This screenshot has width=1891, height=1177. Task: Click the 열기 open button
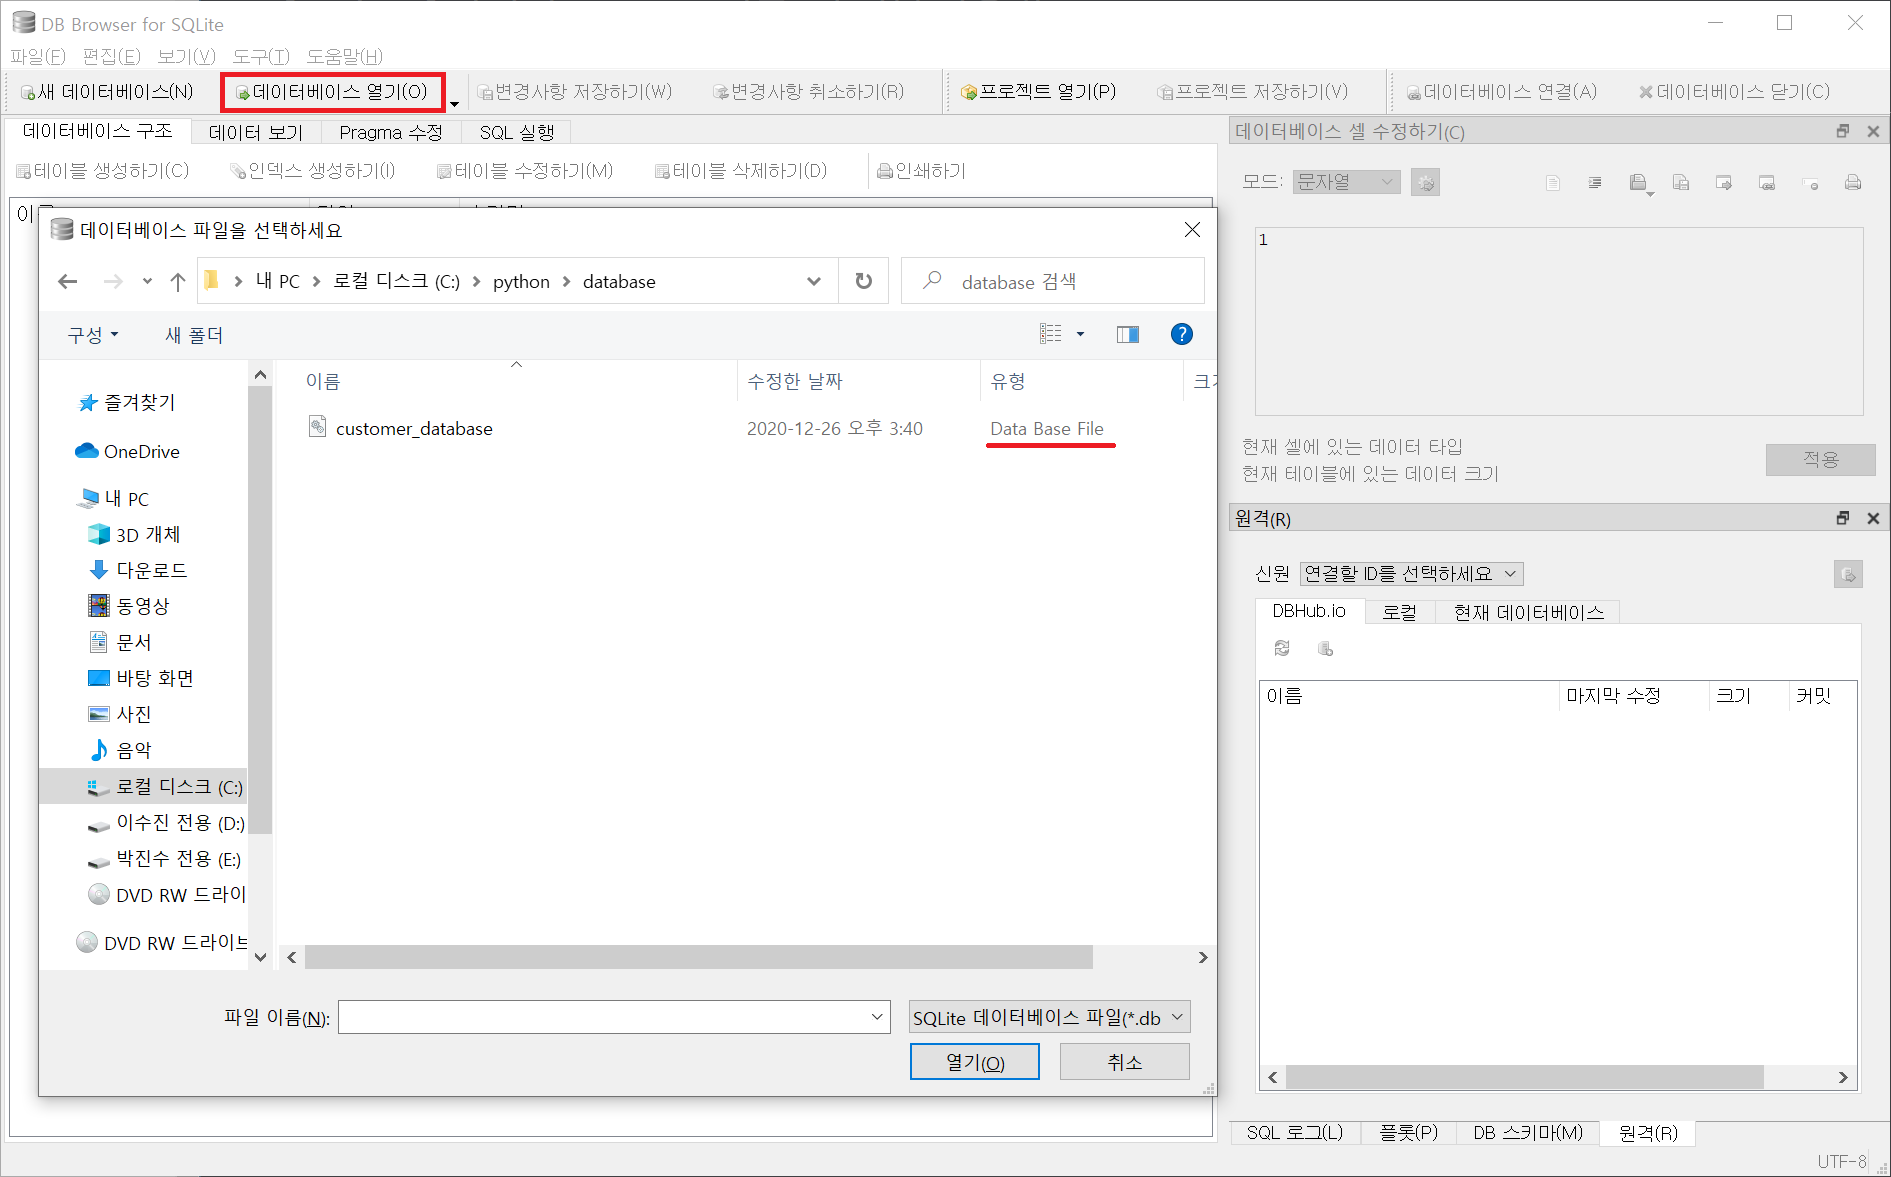pos(974,1062)
